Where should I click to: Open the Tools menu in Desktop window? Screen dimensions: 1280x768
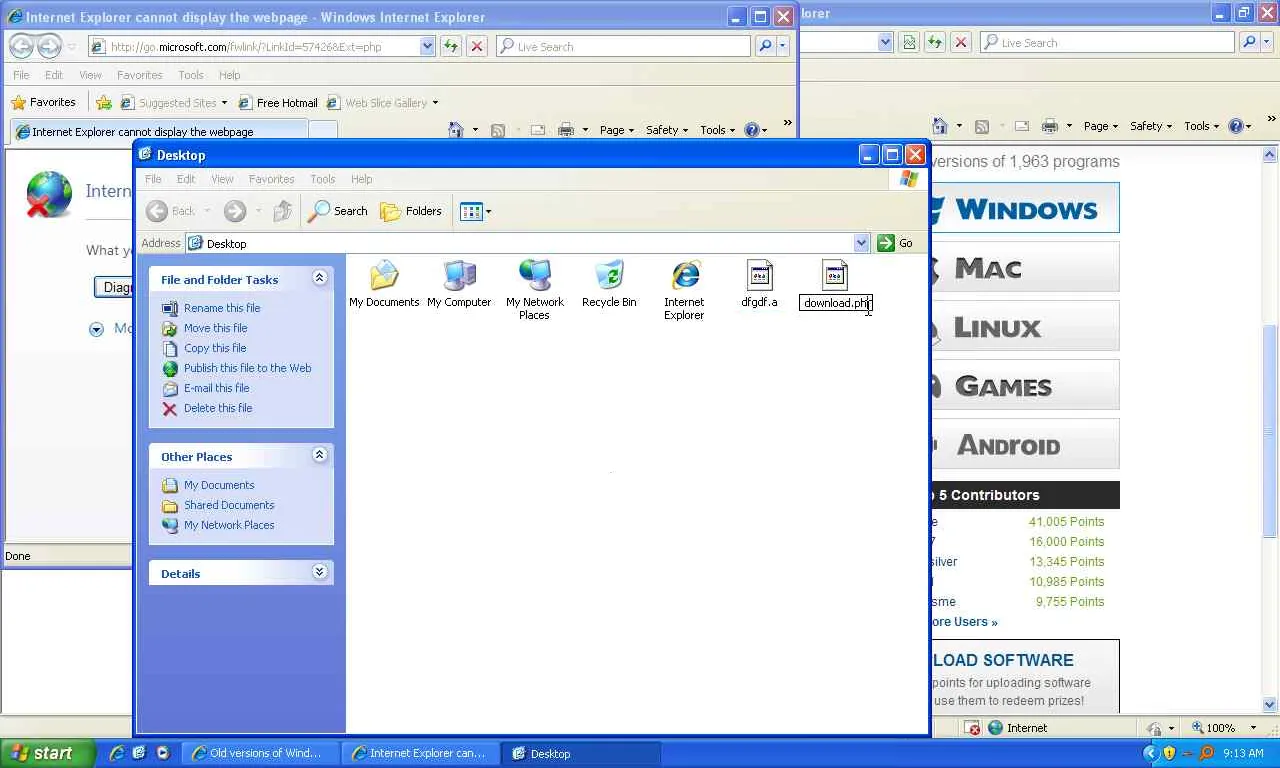(322, 179)
